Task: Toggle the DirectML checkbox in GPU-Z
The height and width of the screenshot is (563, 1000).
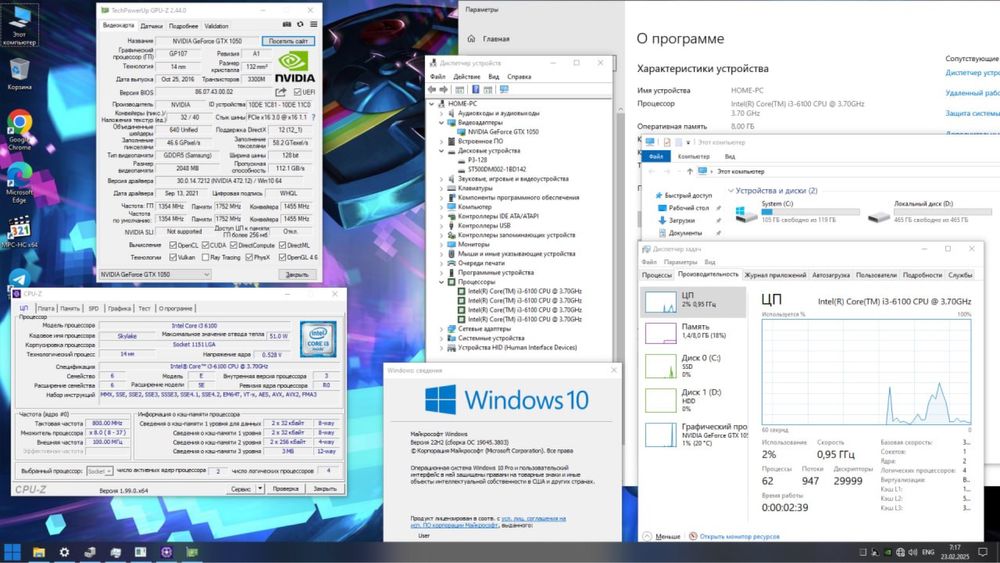Action: tap(282, 245)
